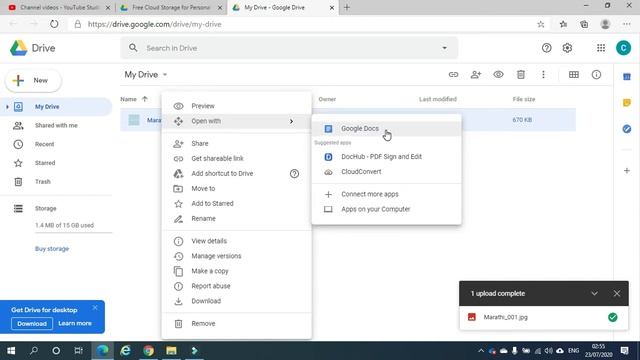Click in the Search in Drive field
Screen dimensions: 640x360
point(289,48)
